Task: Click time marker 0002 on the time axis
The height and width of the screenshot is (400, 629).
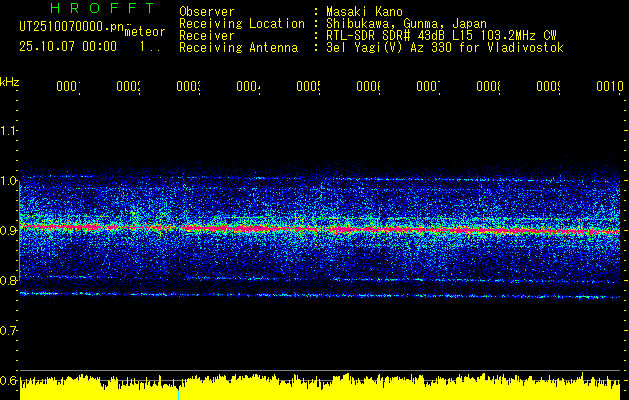Action: [x=128, y=86]
